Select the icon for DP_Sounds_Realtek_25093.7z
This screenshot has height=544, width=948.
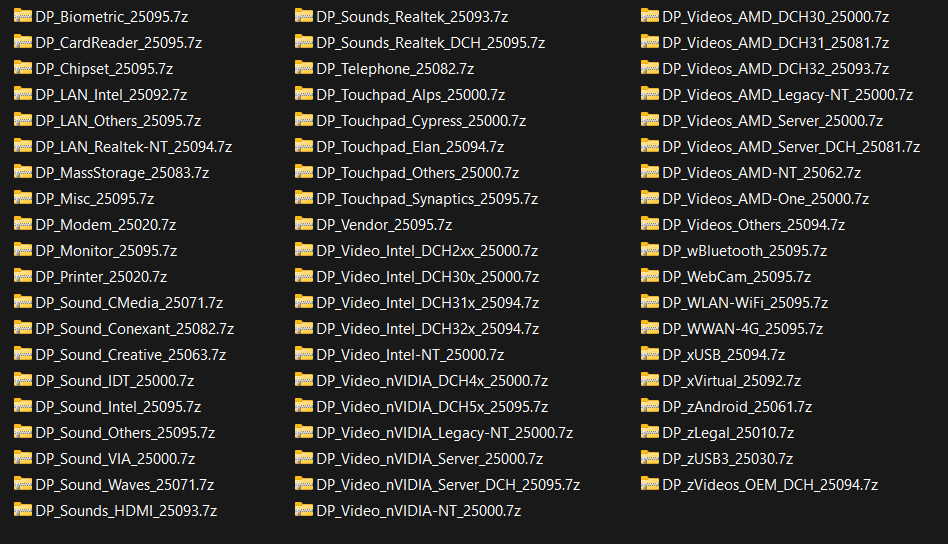(x=303, y=16)
